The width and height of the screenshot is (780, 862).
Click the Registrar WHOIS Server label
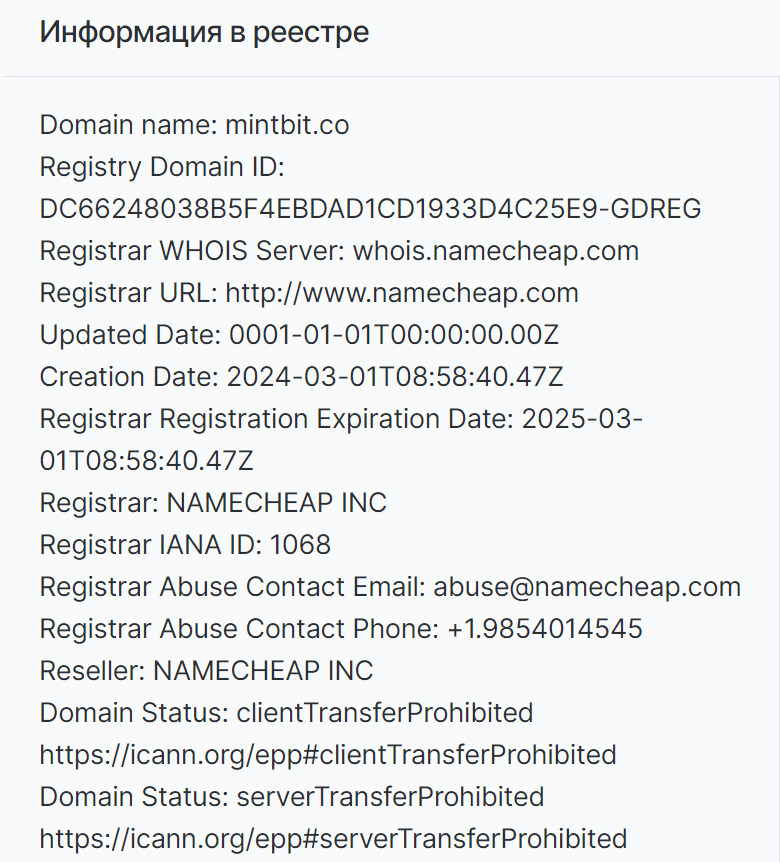pyautogui.click(x=192, y=251)
